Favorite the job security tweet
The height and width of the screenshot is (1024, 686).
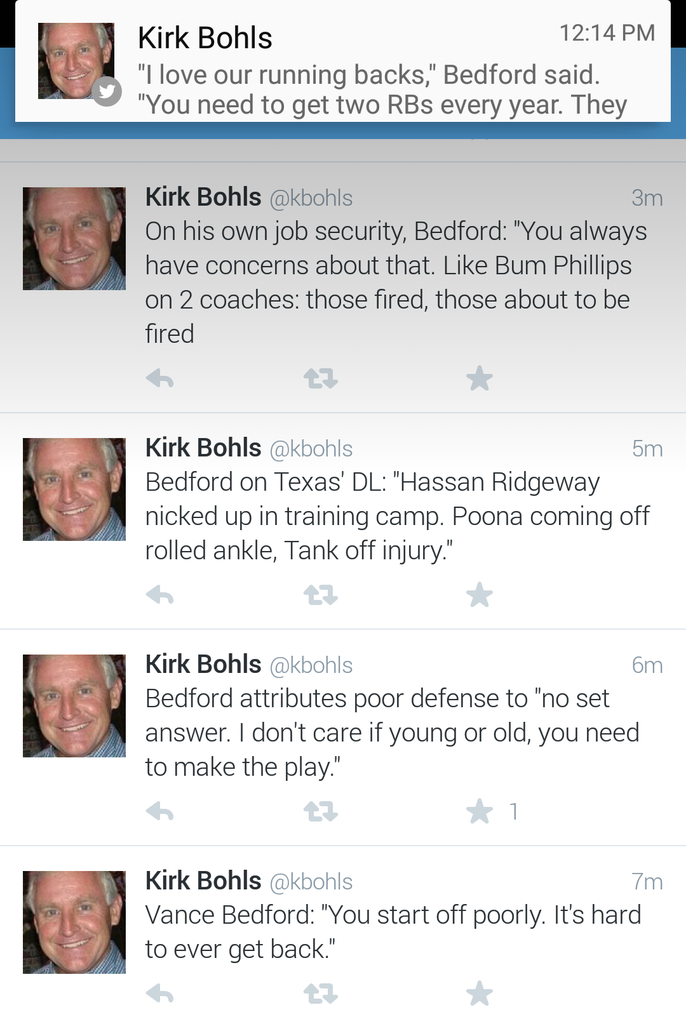(479, 378)
